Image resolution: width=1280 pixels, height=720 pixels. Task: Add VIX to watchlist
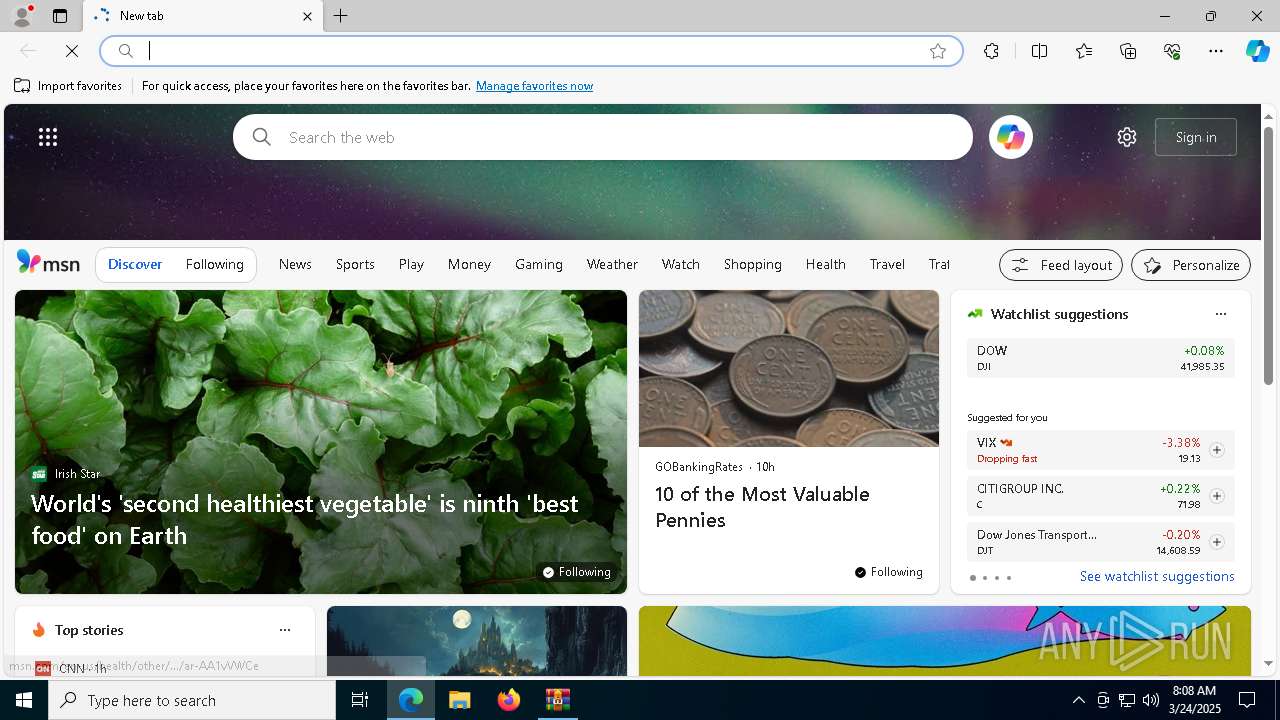coord(1216,450)
